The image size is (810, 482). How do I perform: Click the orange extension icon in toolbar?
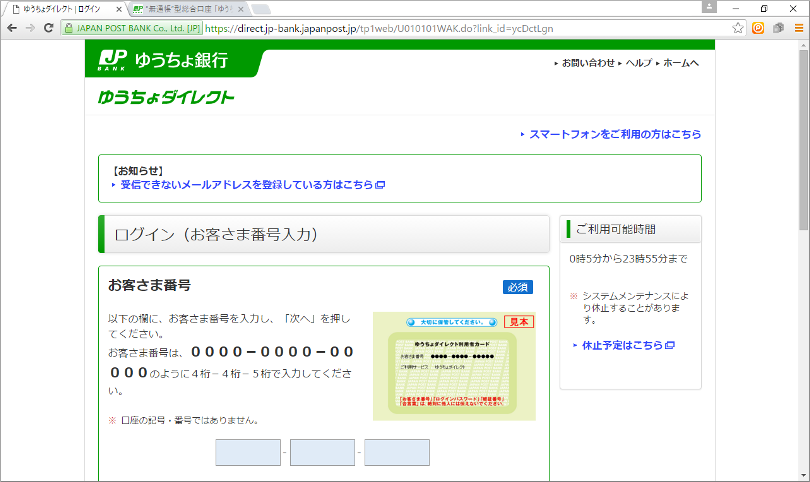click(x=758, y=28)
